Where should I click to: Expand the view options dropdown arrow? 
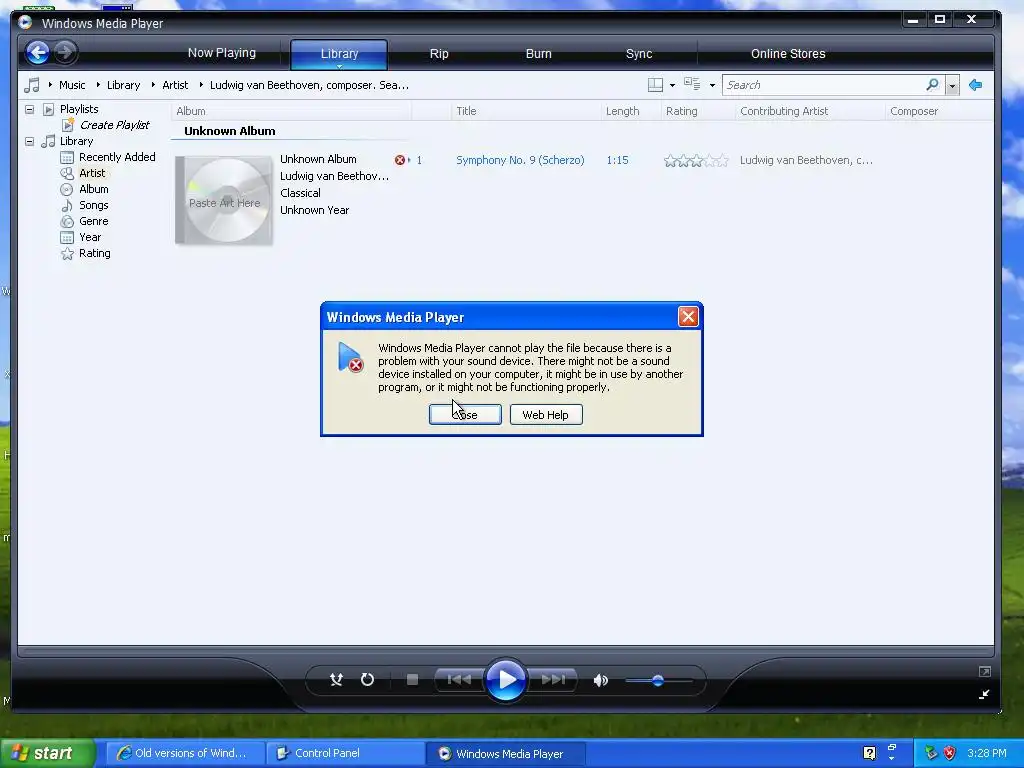712,86
